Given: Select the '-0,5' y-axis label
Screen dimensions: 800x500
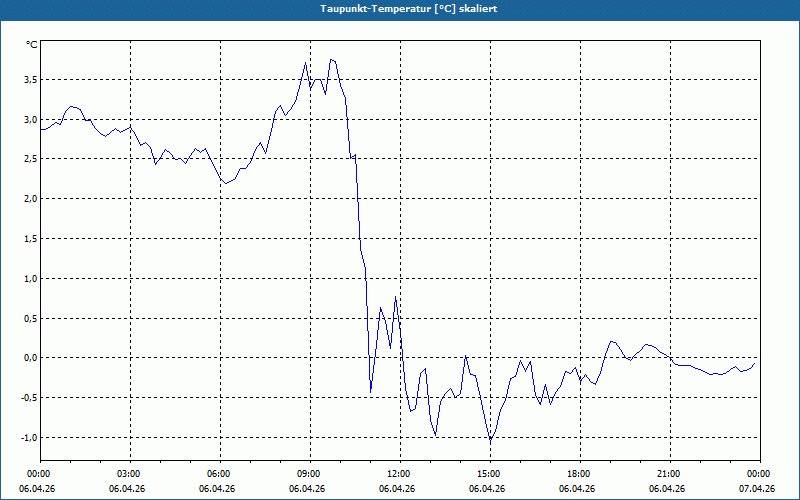Looking at the screenshot, I should tap(29, 397).
